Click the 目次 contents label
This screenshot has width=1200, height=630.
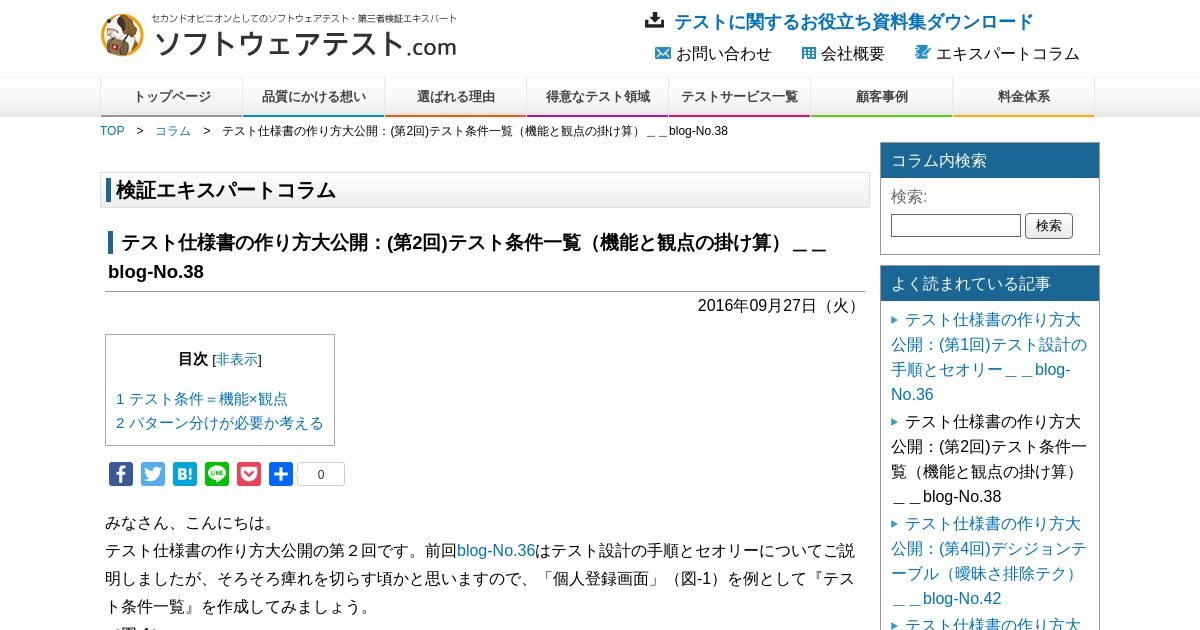click(x=193, y=359)
